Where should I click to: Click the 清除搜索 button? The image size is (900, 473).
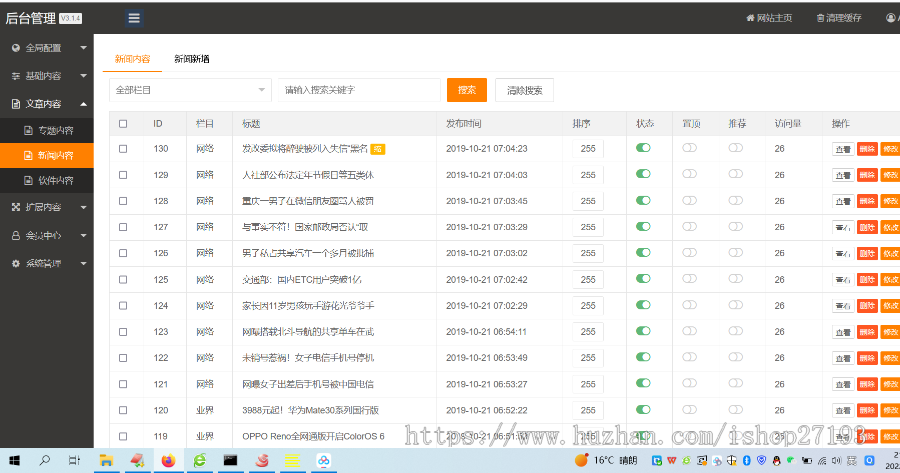(525, 90)
